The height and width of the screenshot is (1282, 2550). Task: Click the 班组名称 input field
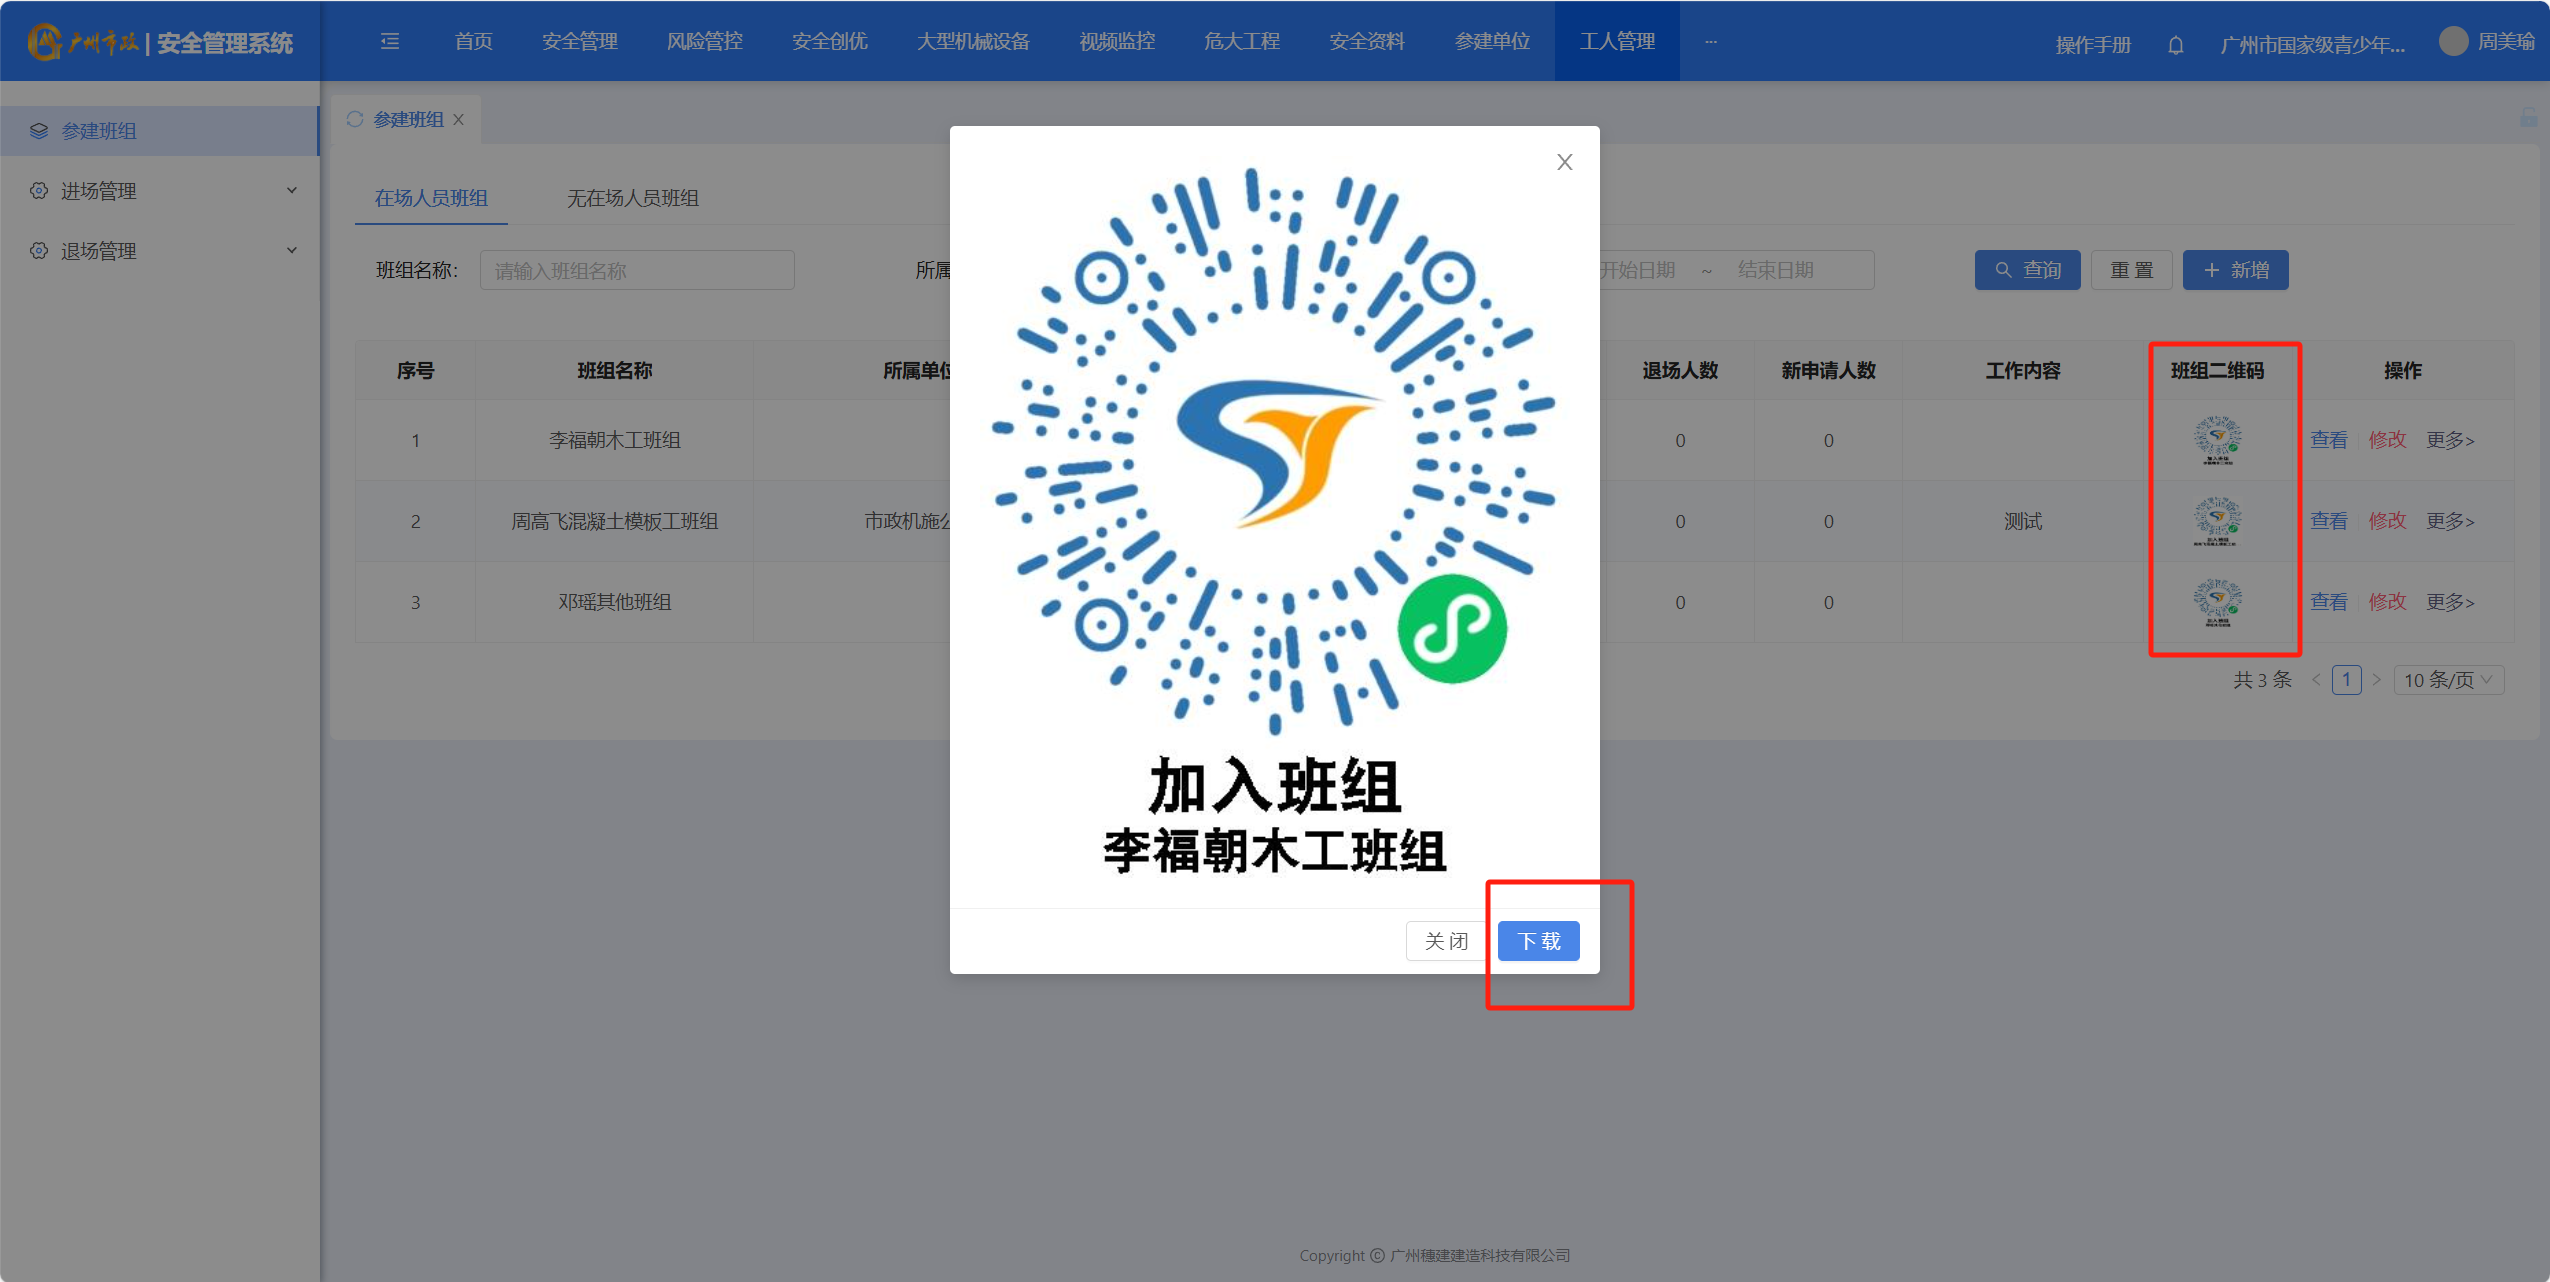637,271
